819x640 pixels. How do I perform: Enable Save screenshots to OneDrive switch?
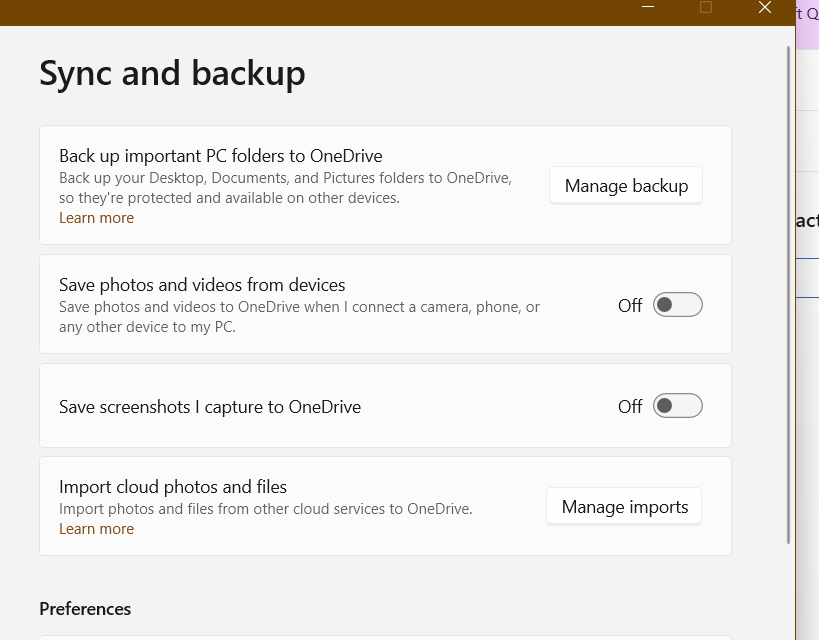click(677, 405)
